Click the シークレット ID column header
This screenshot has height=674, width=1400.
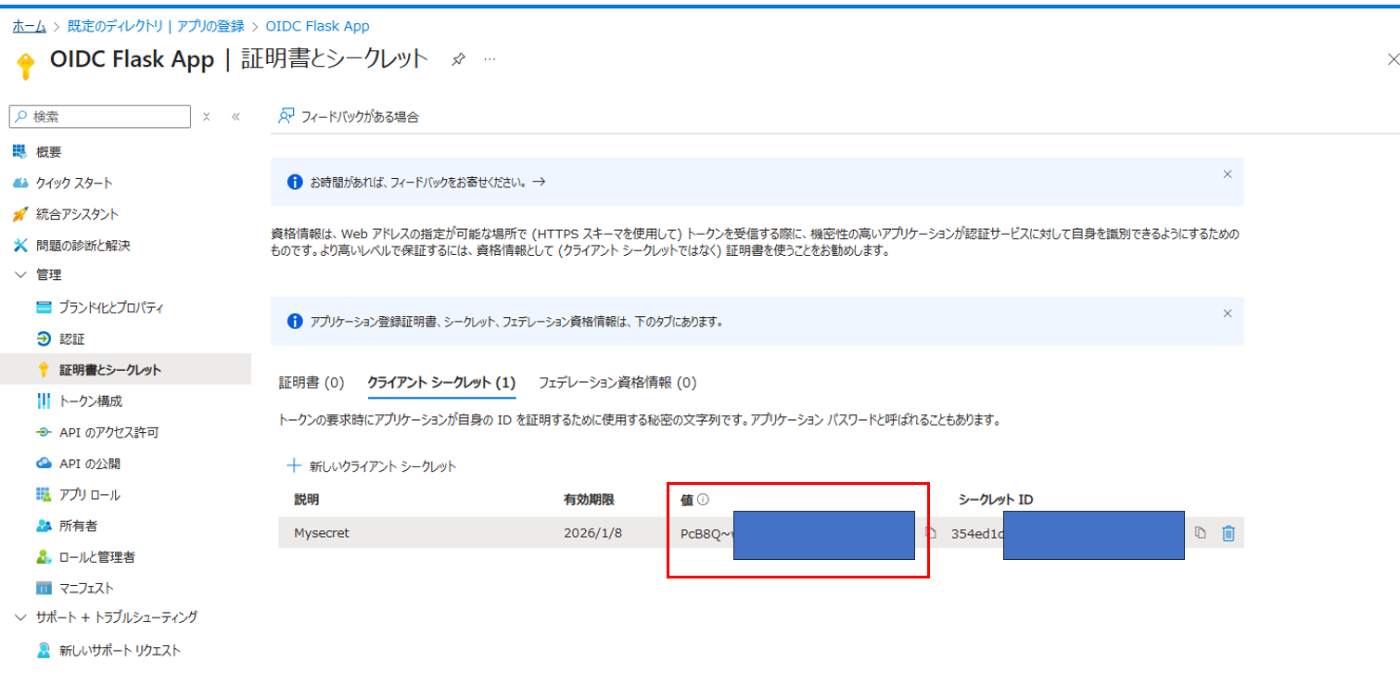tap(996, 499)
